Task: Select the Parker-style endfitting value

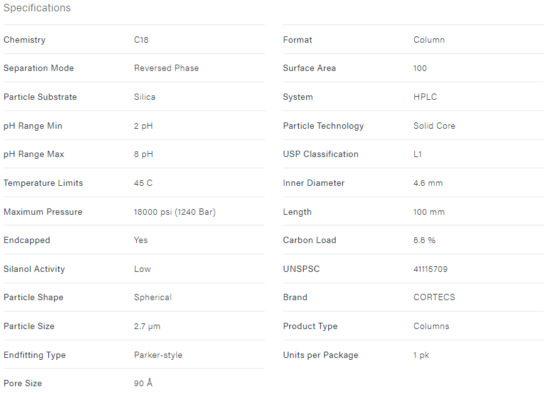Action: [158, 355]
